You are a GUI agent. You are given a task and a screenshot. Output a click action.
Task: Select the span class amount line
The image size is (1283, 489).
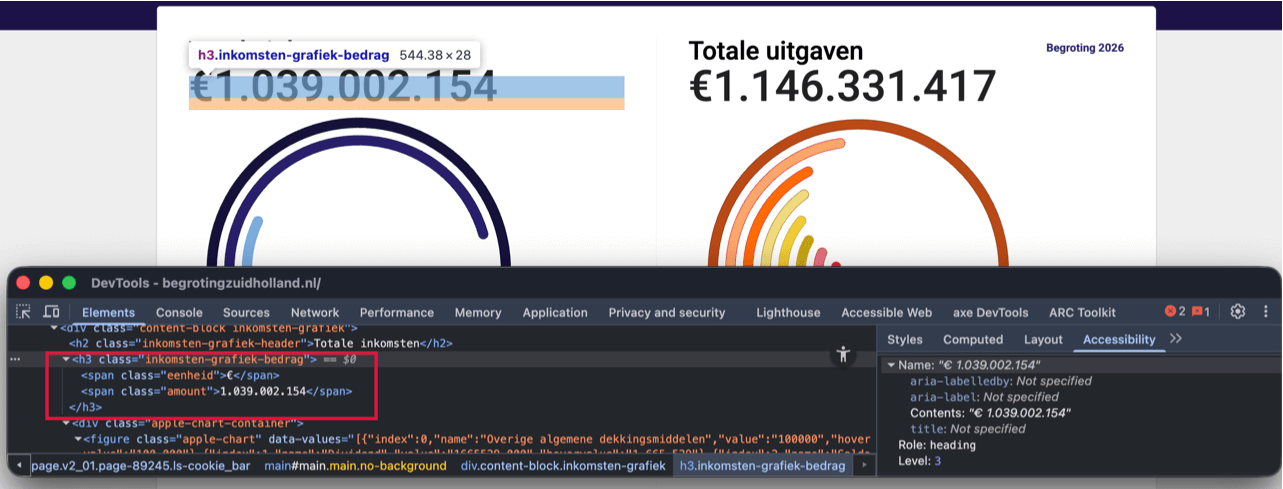pyautogui.click(x=217, y=391)
